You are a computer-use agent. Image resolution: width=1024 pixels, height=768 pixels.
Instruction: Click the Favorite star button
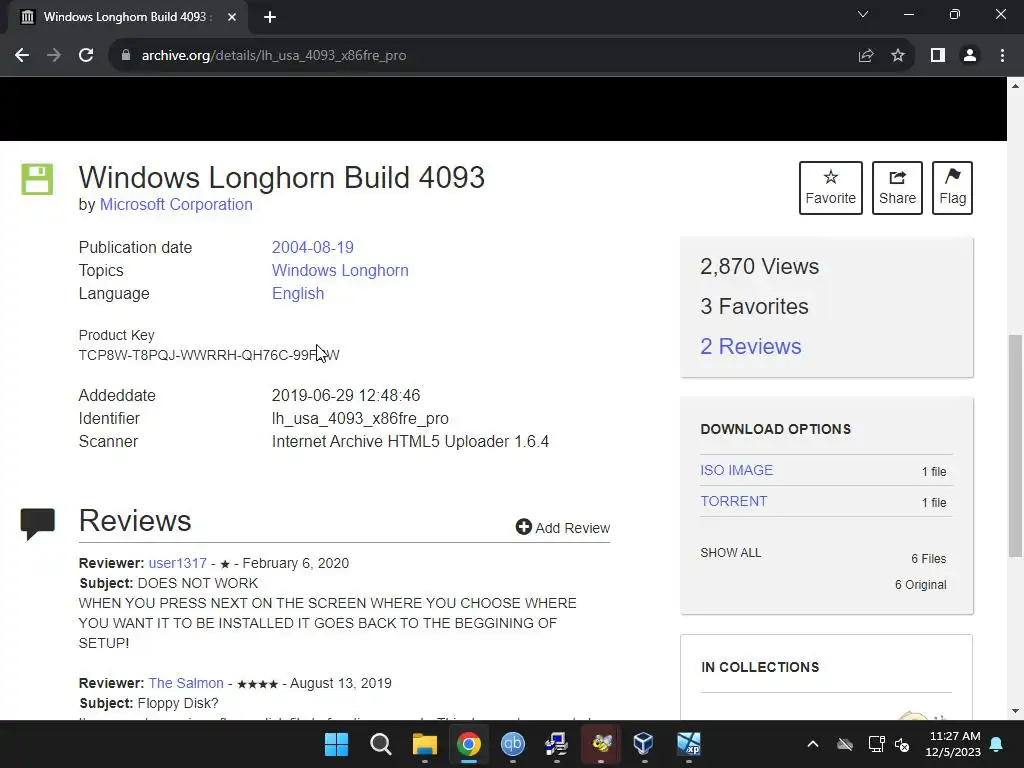click(831, 188)
